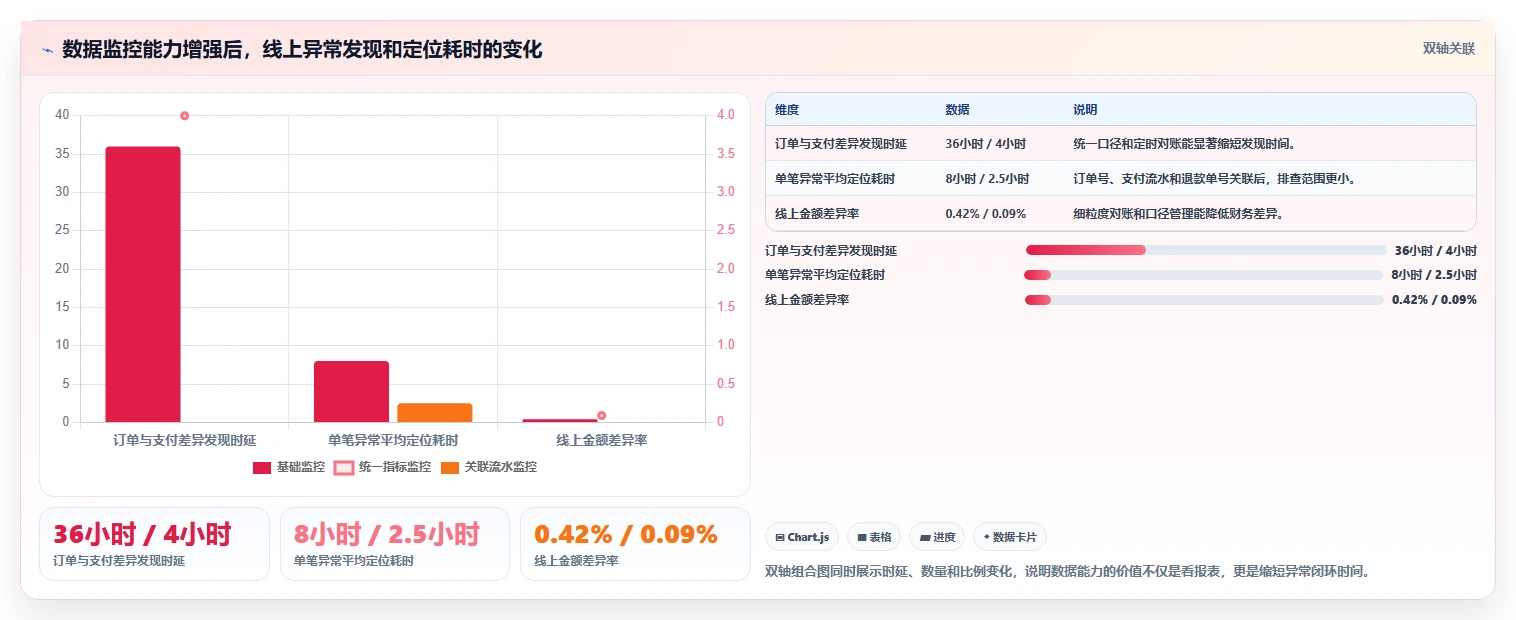Image resolution: width=1516 pixels, height=620 pixels.
Task: Click table data cell 8小时 / 2.5小时
Action: pyautogui.click(x=987, y=179)
